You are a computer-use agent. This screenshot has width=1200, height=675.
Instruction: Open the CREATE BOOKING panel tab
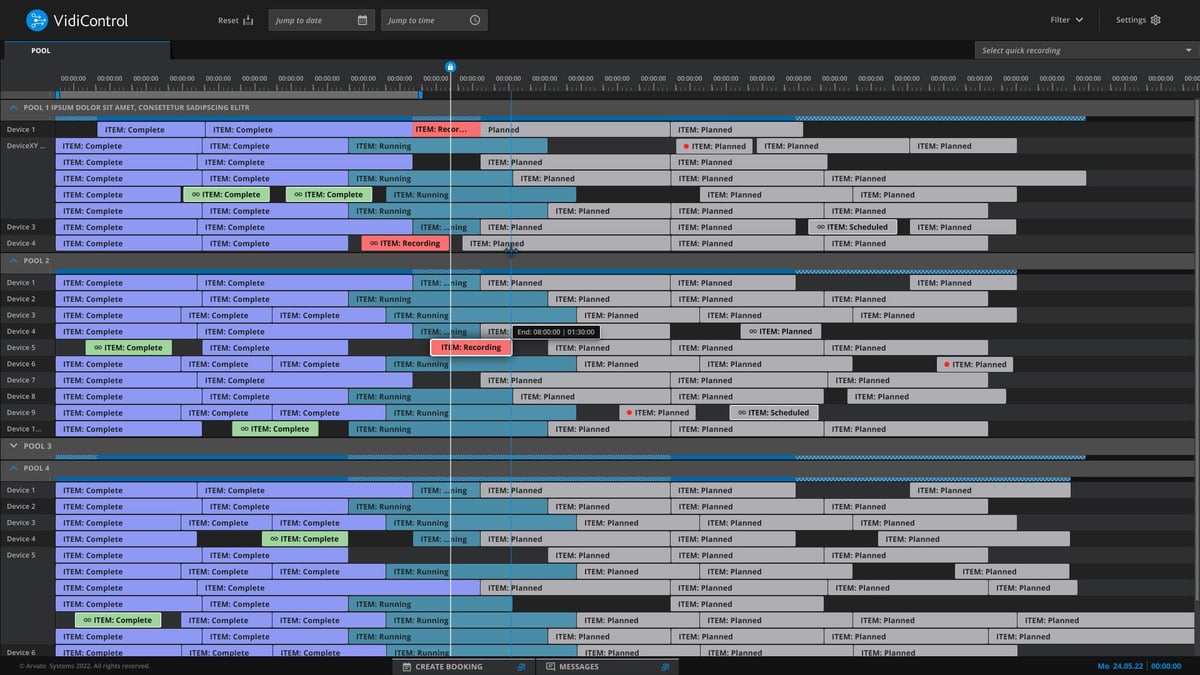pyautogui.click(x=463, y=666)
